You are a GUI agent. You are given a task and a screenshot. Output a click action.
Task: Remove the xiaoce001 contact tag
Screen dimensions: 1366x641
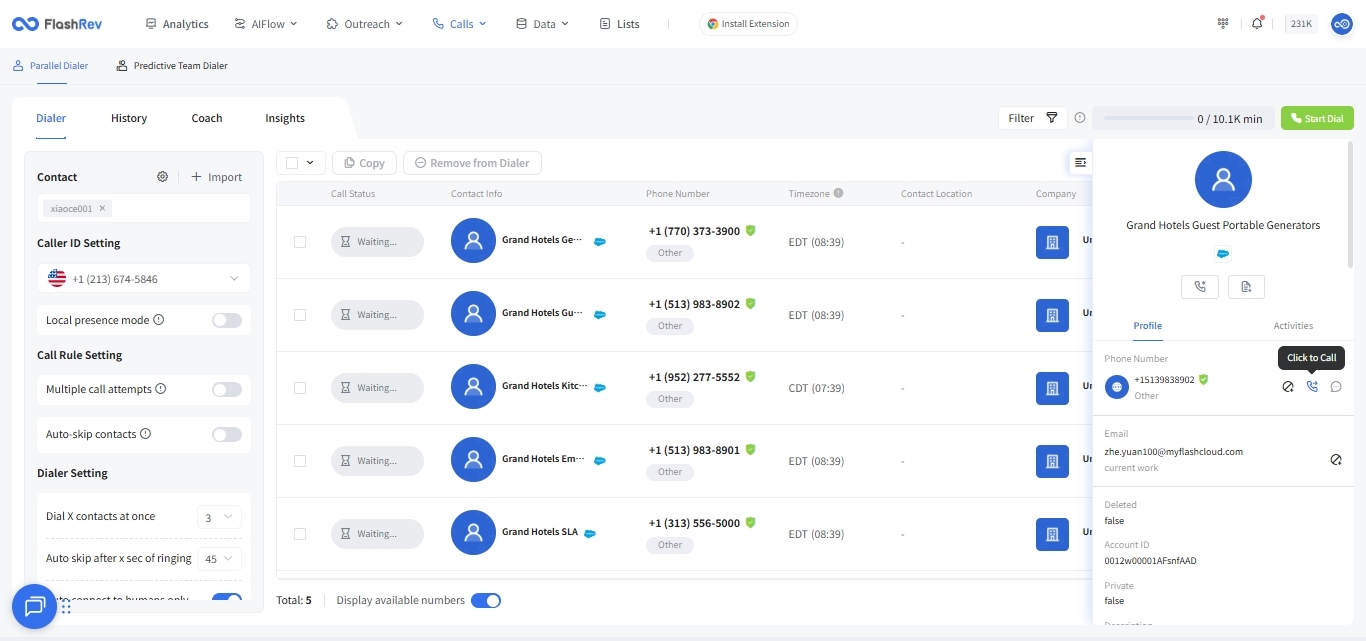pos(102,209)
